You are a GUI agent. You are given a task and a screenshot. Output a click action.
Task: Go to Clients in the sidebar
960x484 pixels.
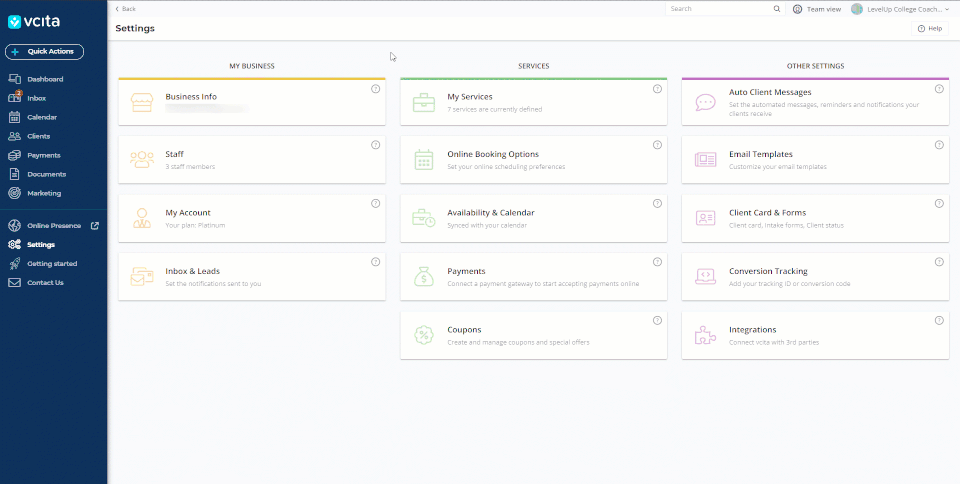point(39,136)
